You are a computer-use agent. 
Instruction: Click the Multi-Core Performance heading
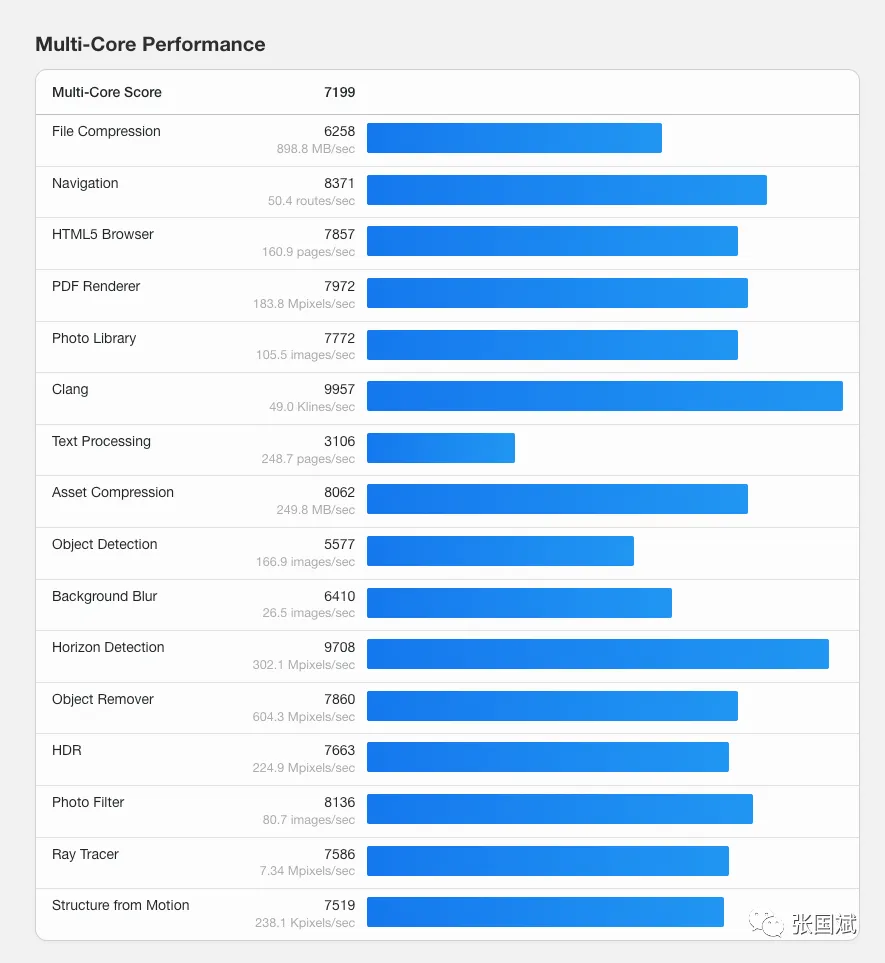tap(150, 44)
